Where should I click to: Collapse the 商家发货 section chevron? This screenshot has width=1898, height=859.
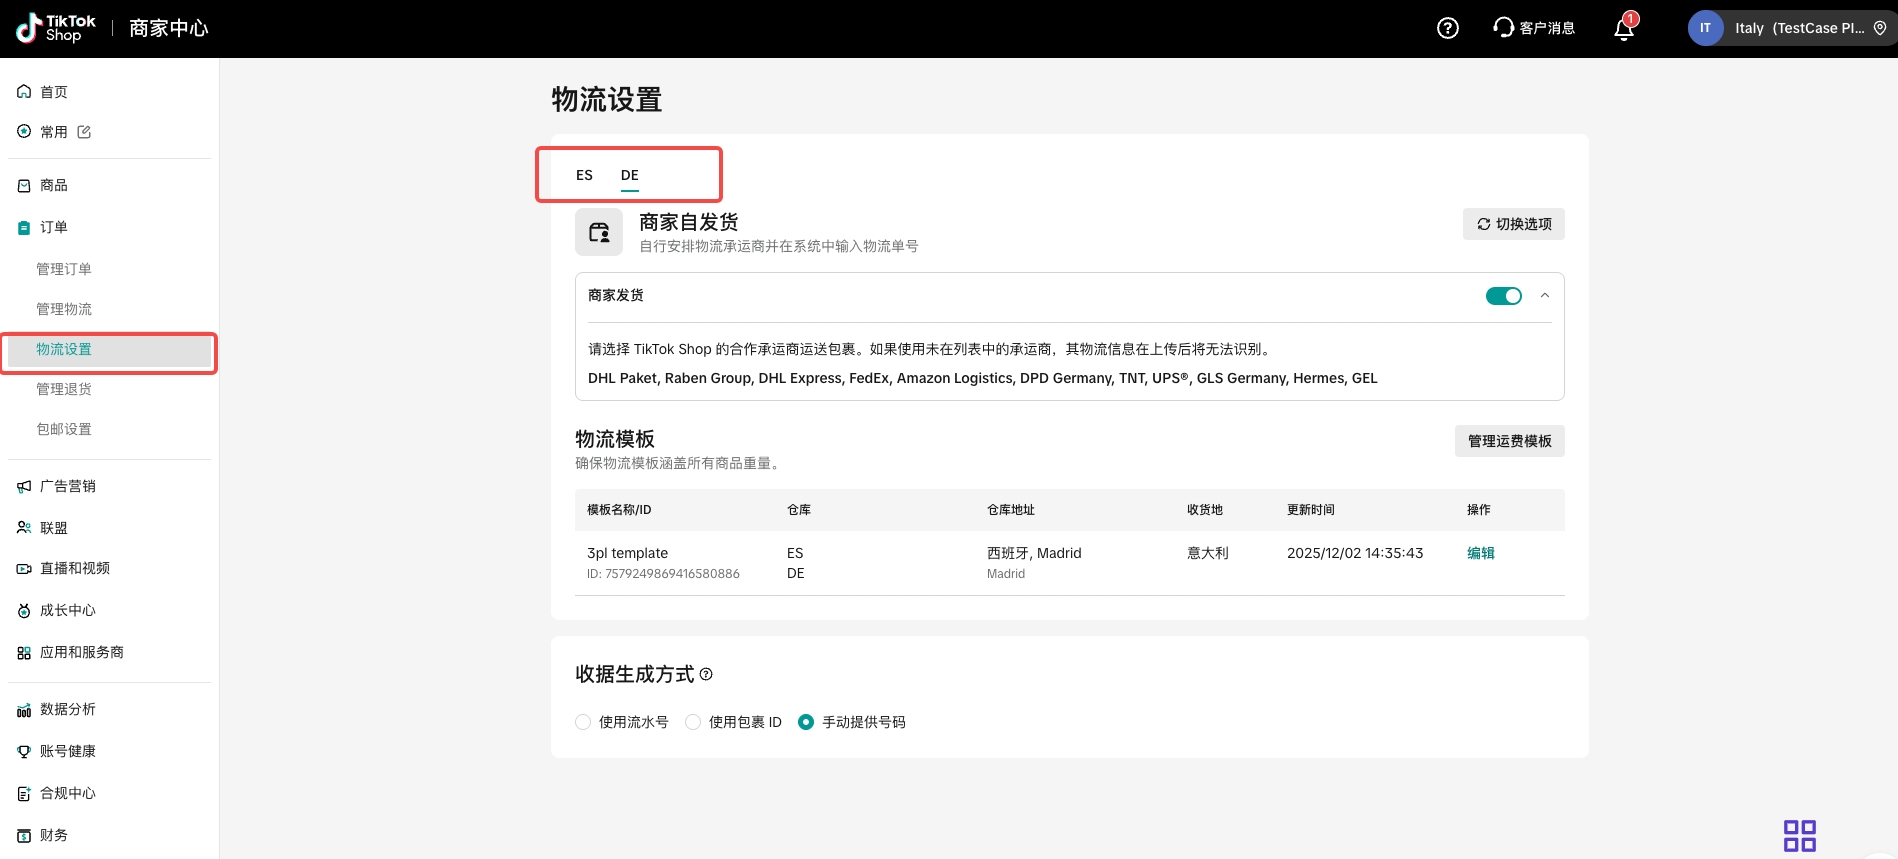[x=1545, y=296]
